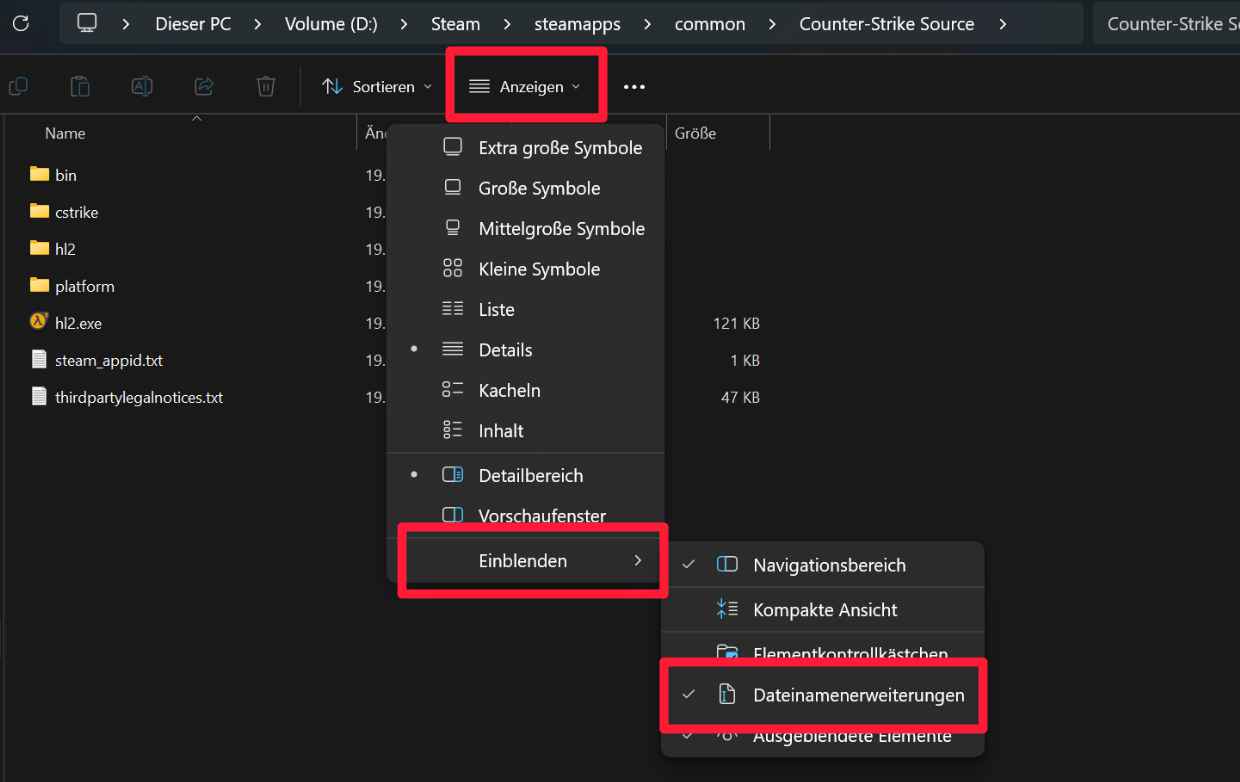Viewport: 1240px width, 782px height.
Task: Select Mittelgroße Symbole view
Action: pos(526,229)
